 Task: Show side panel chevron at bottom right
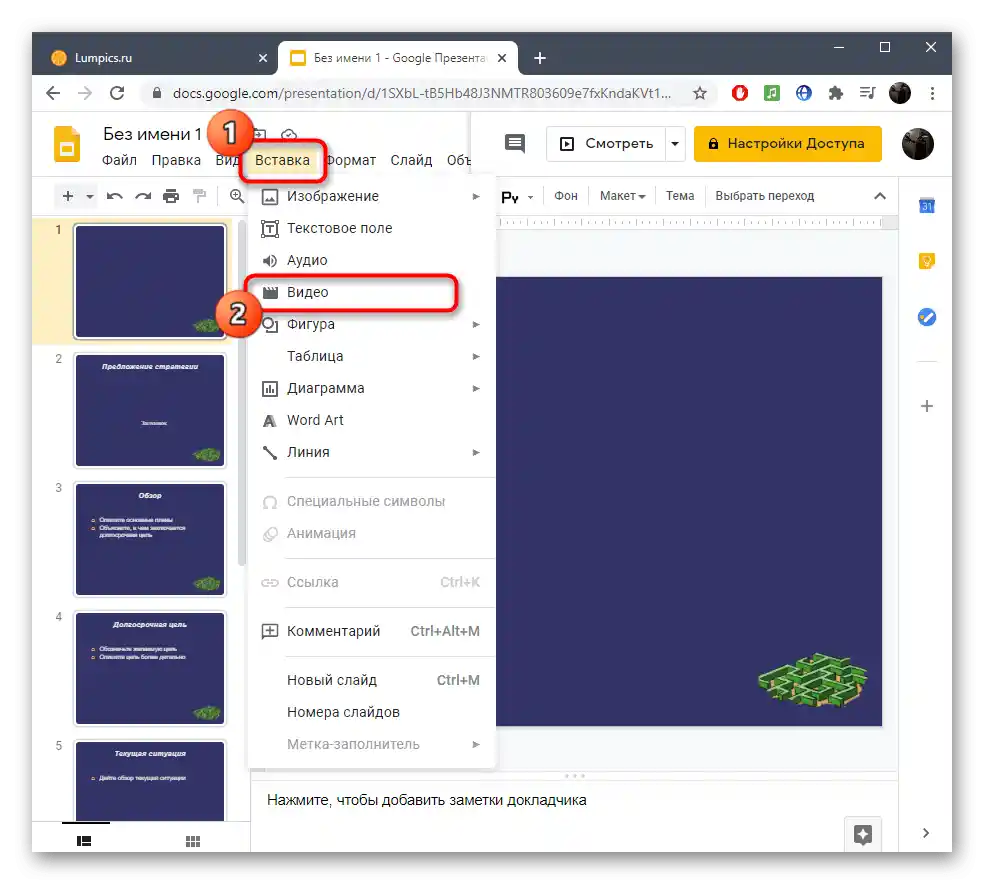[926, 833]
